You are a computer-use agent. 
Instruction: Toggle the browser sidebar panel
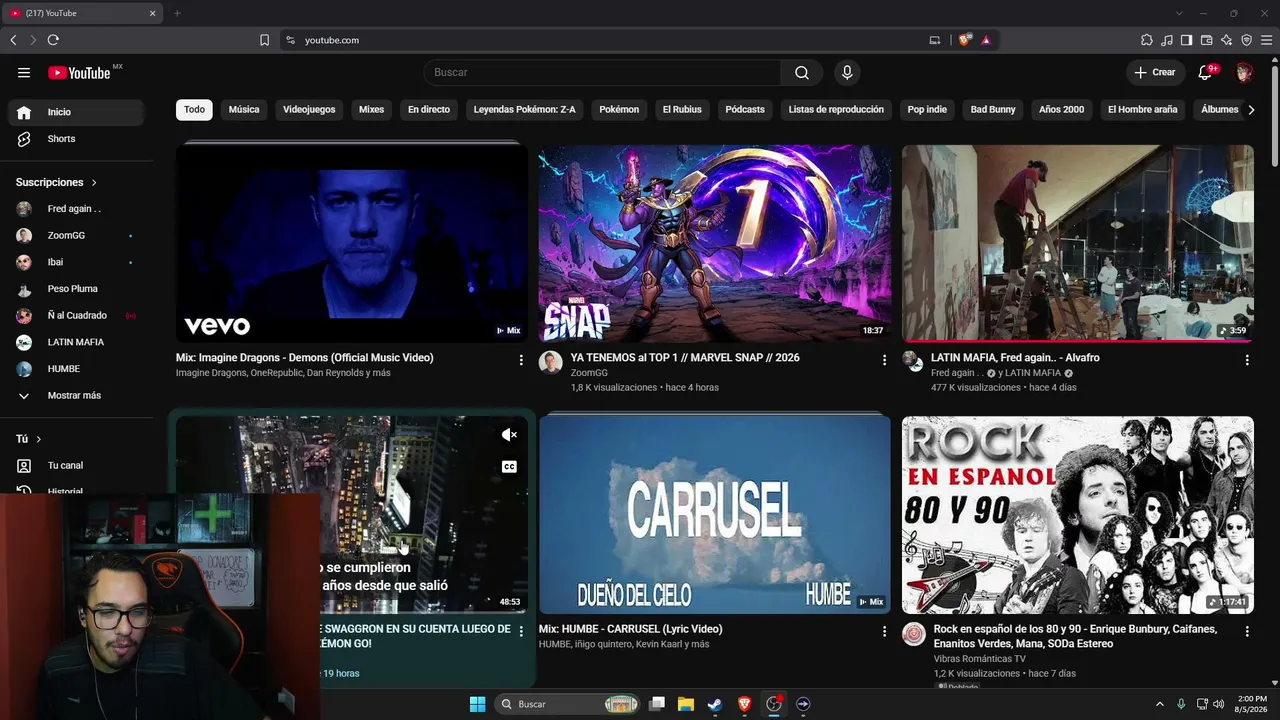(x=1186, y=40)
